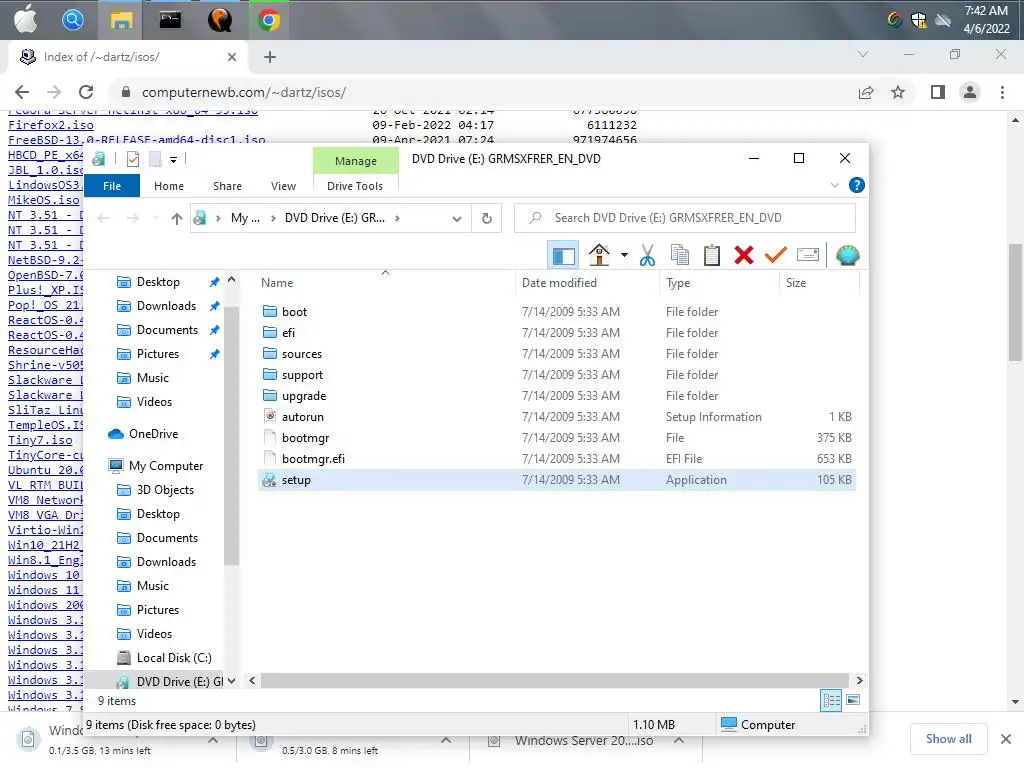Click the orange checkmark Properties icon

pos(775,255)
